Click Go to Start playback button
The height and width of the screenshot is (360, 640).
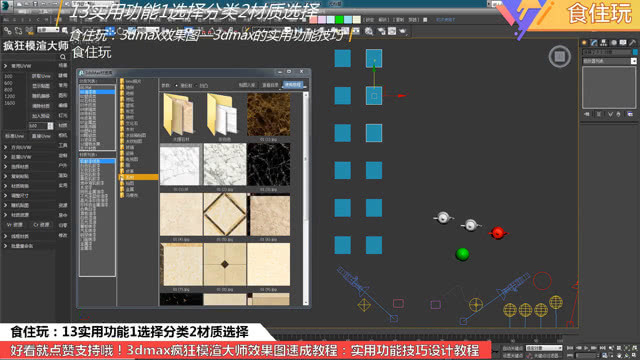[570, 348]
